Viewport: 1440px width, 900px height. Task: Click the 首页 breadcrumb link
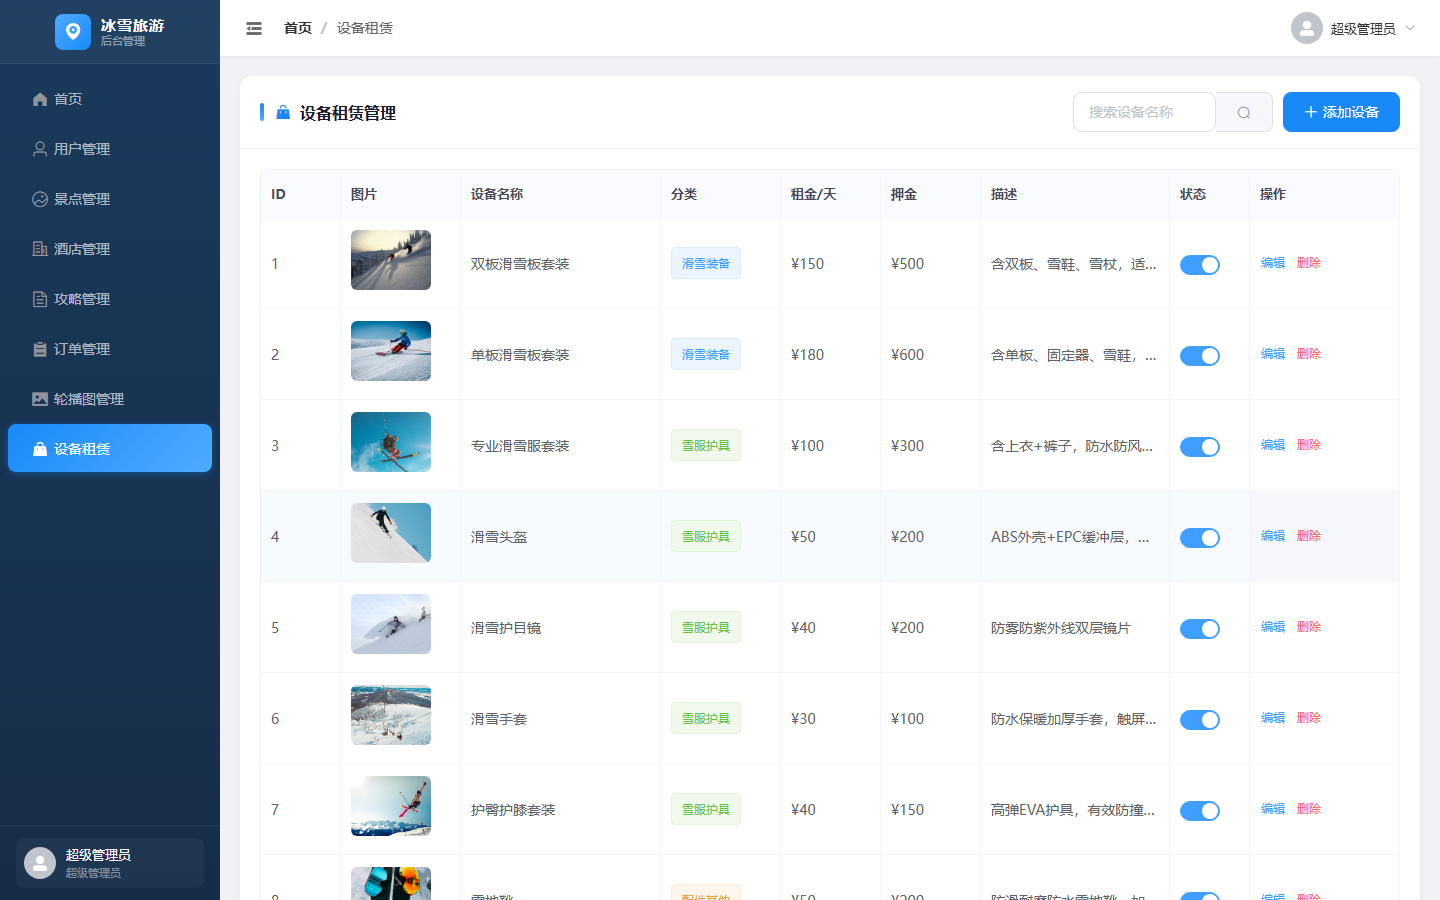point(298,28)
